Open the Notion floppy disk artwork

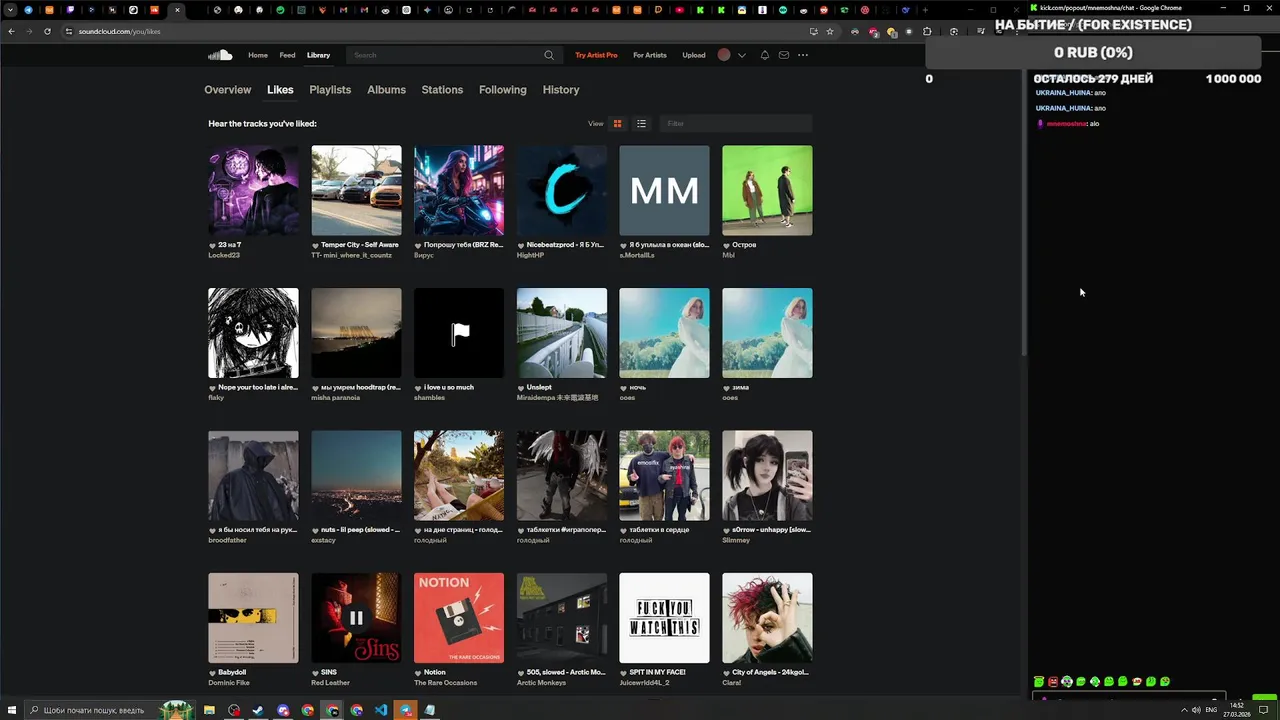point(459,618)
